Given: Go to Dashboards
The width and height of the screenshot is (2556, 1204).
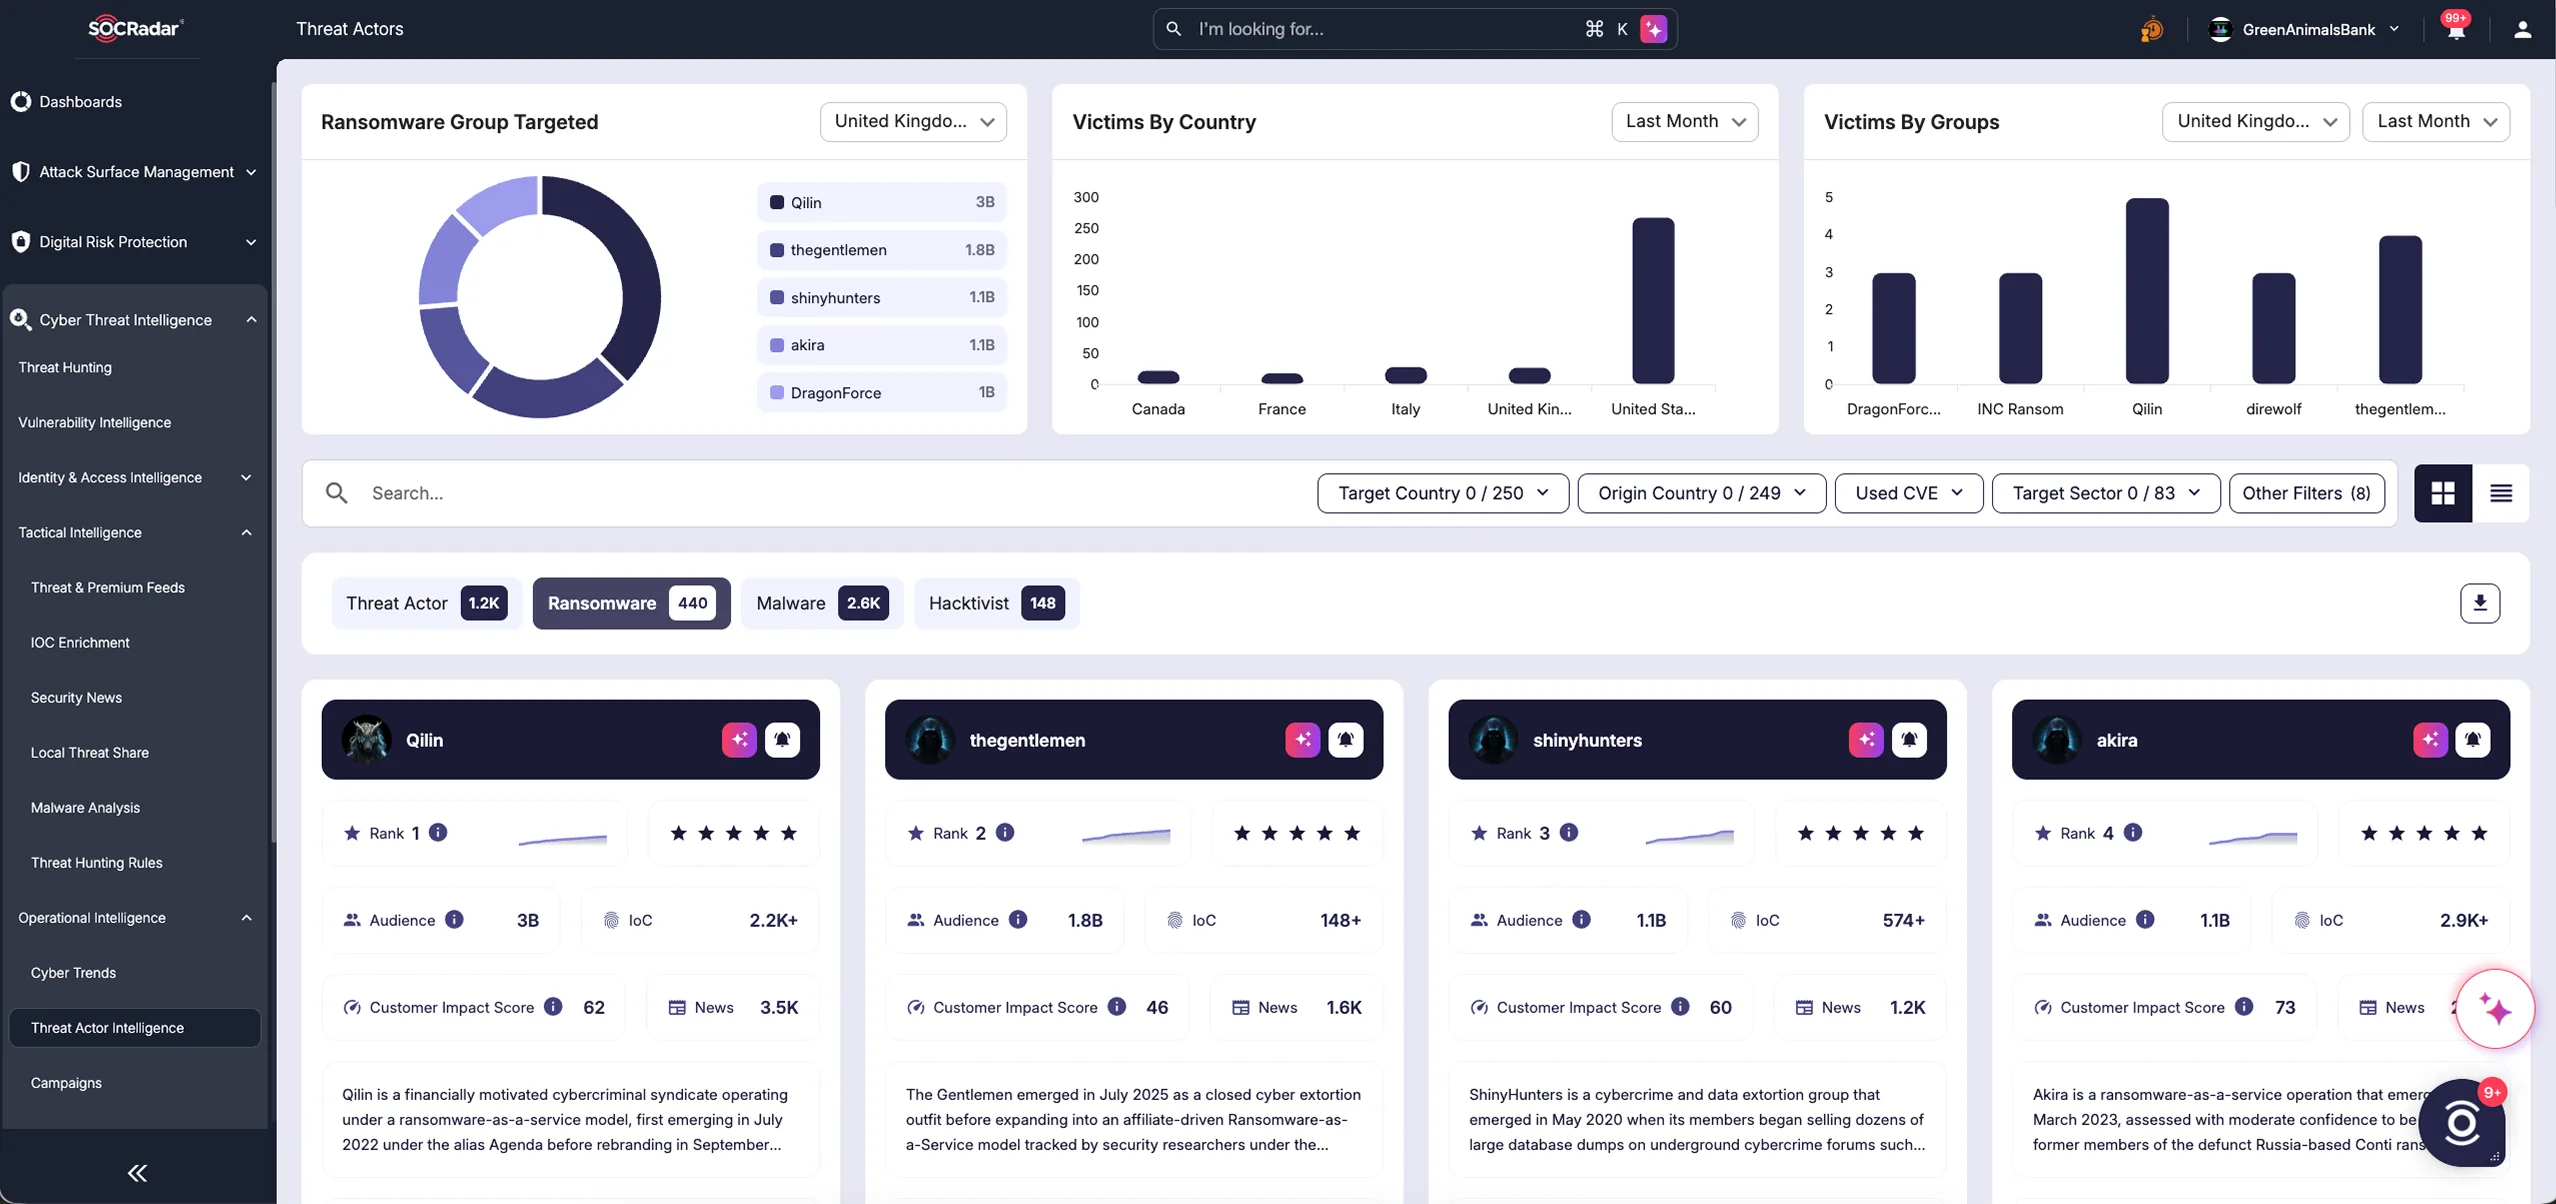Looking at the screenshot, I should [80, 102].
